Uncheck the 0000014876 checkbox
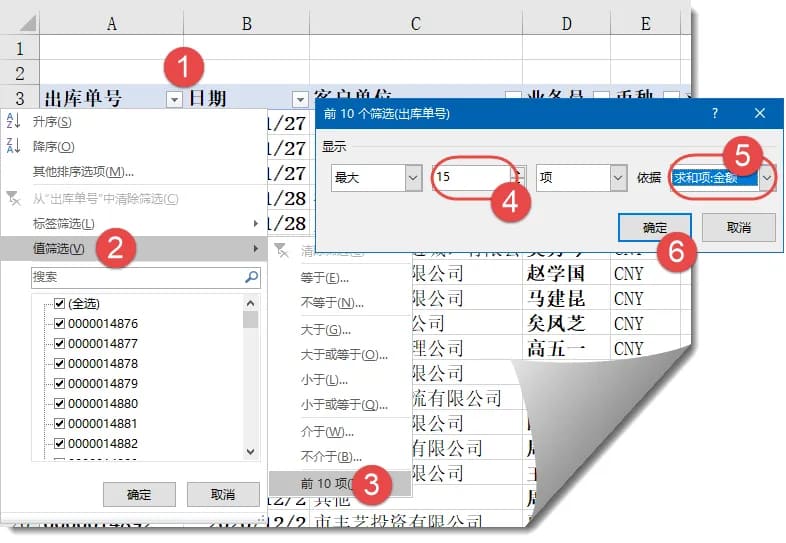 point(59,324)
